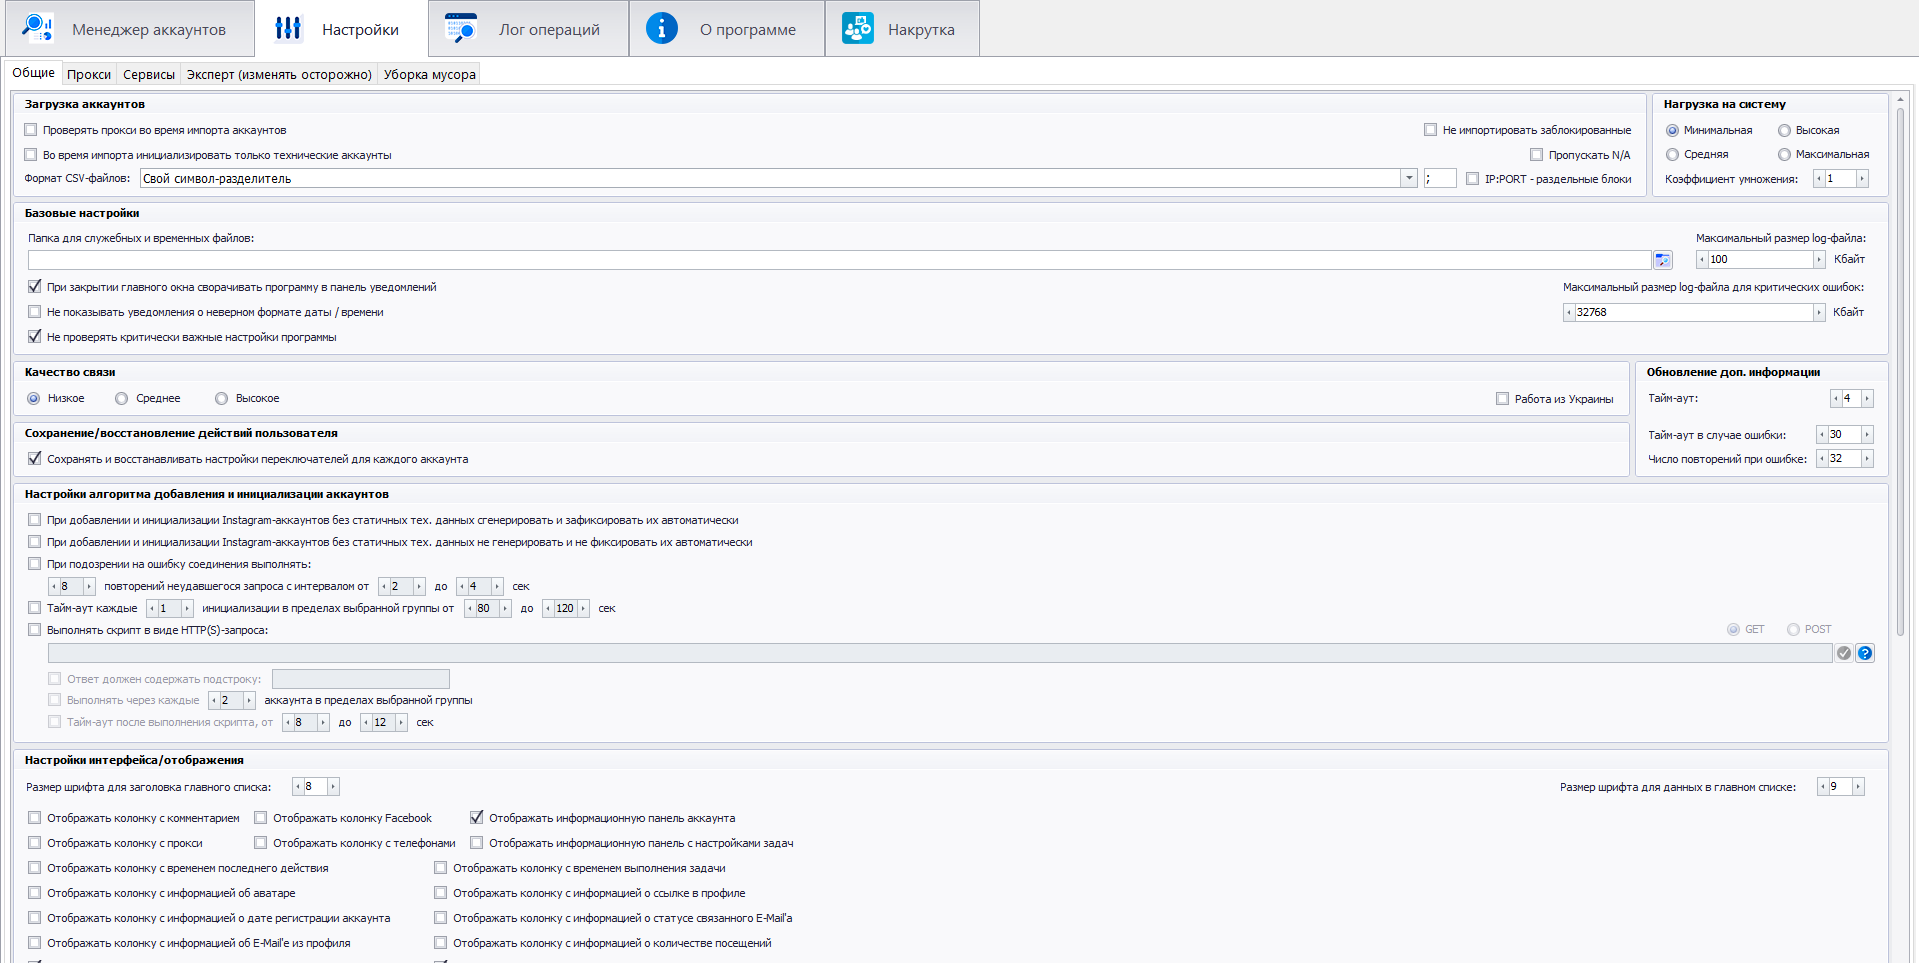The image size is (1919, 963).
Task: Open the Прокси sub-tab
Action: coord(89,74)
